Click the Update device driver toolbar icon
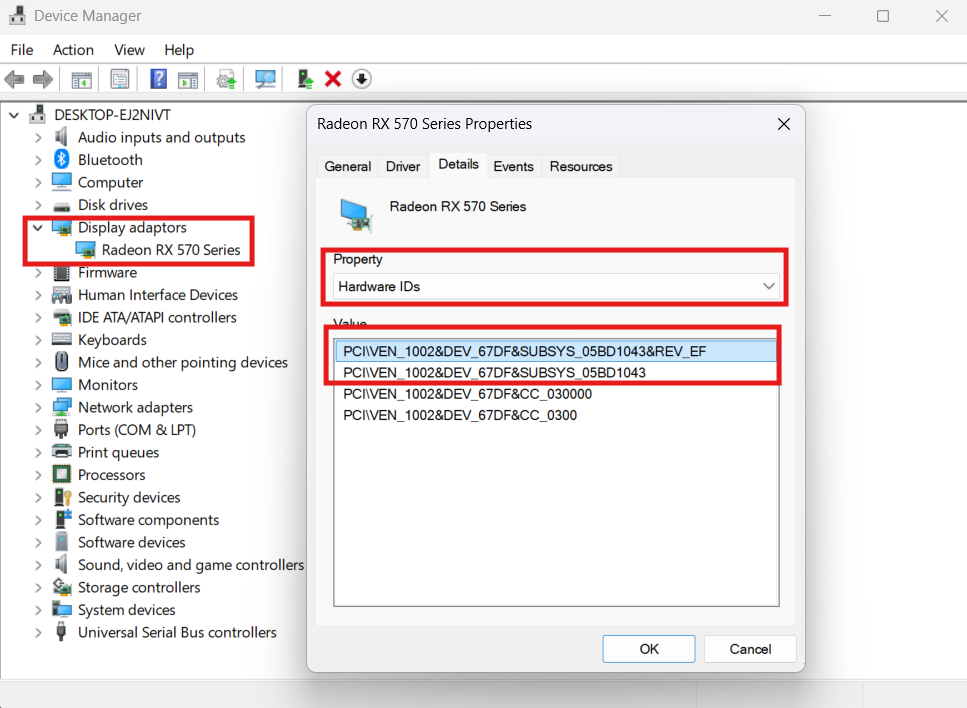The image size is (967, 708). 305,79
